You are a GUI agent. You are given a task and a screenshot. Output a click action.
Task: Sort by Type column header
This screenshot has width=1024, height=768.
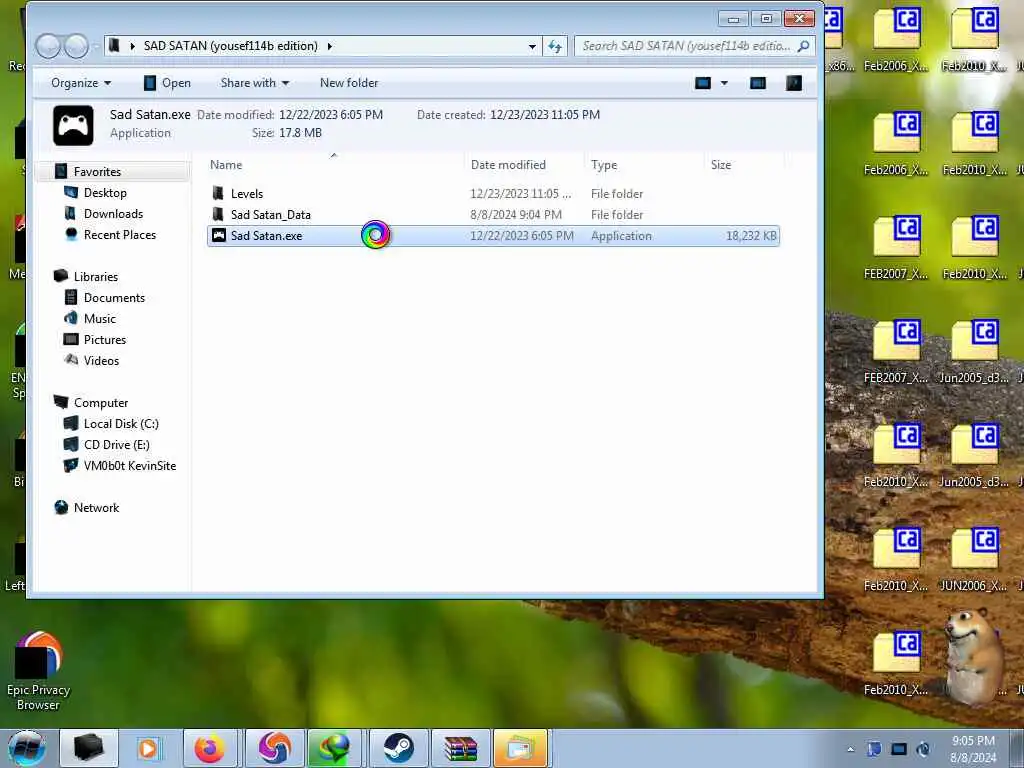click(644, 165)
